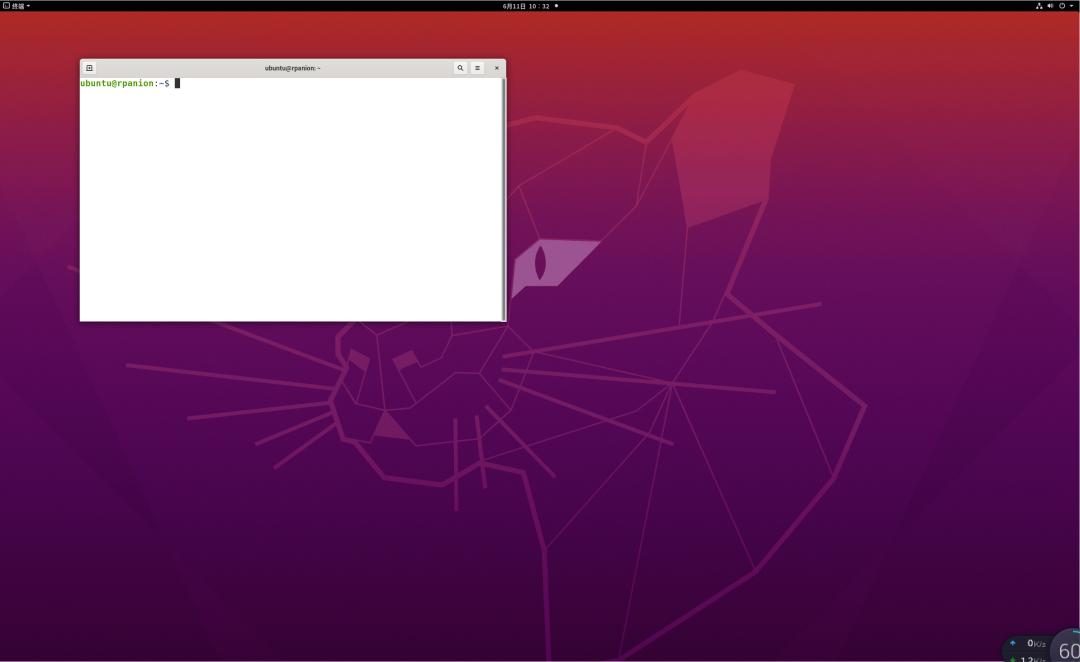Focus the terminal command prompt area
Screen dimensions: 1080x662
click(290, 200)
